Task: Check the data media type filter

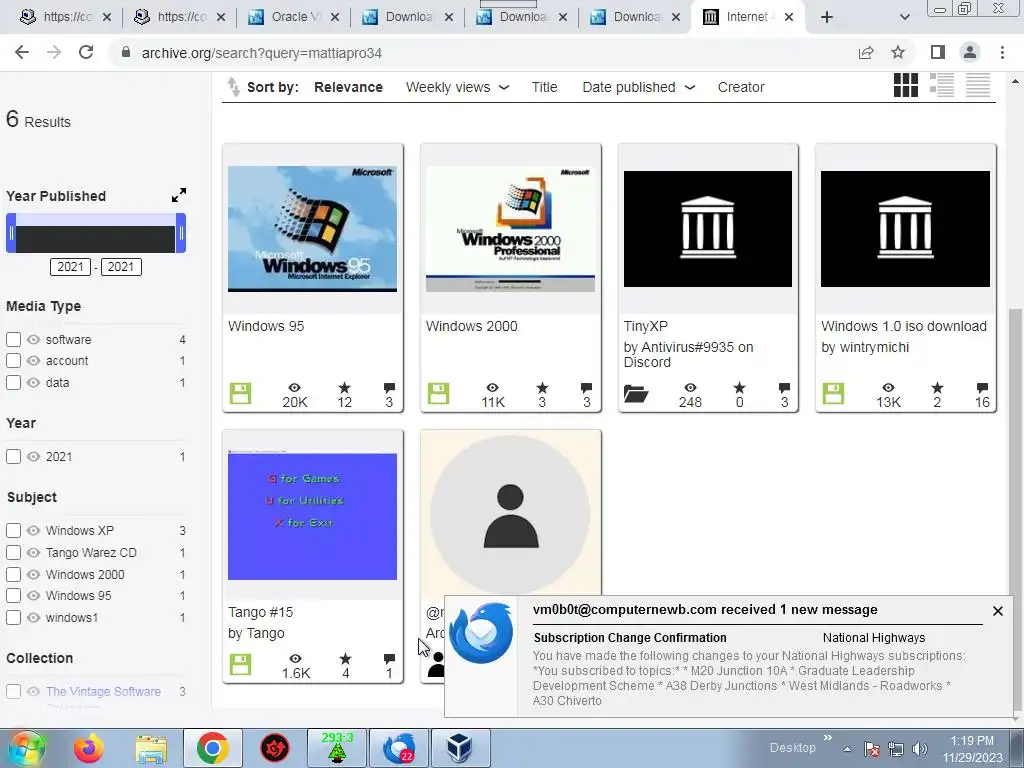Action: (x=13, y=383)
